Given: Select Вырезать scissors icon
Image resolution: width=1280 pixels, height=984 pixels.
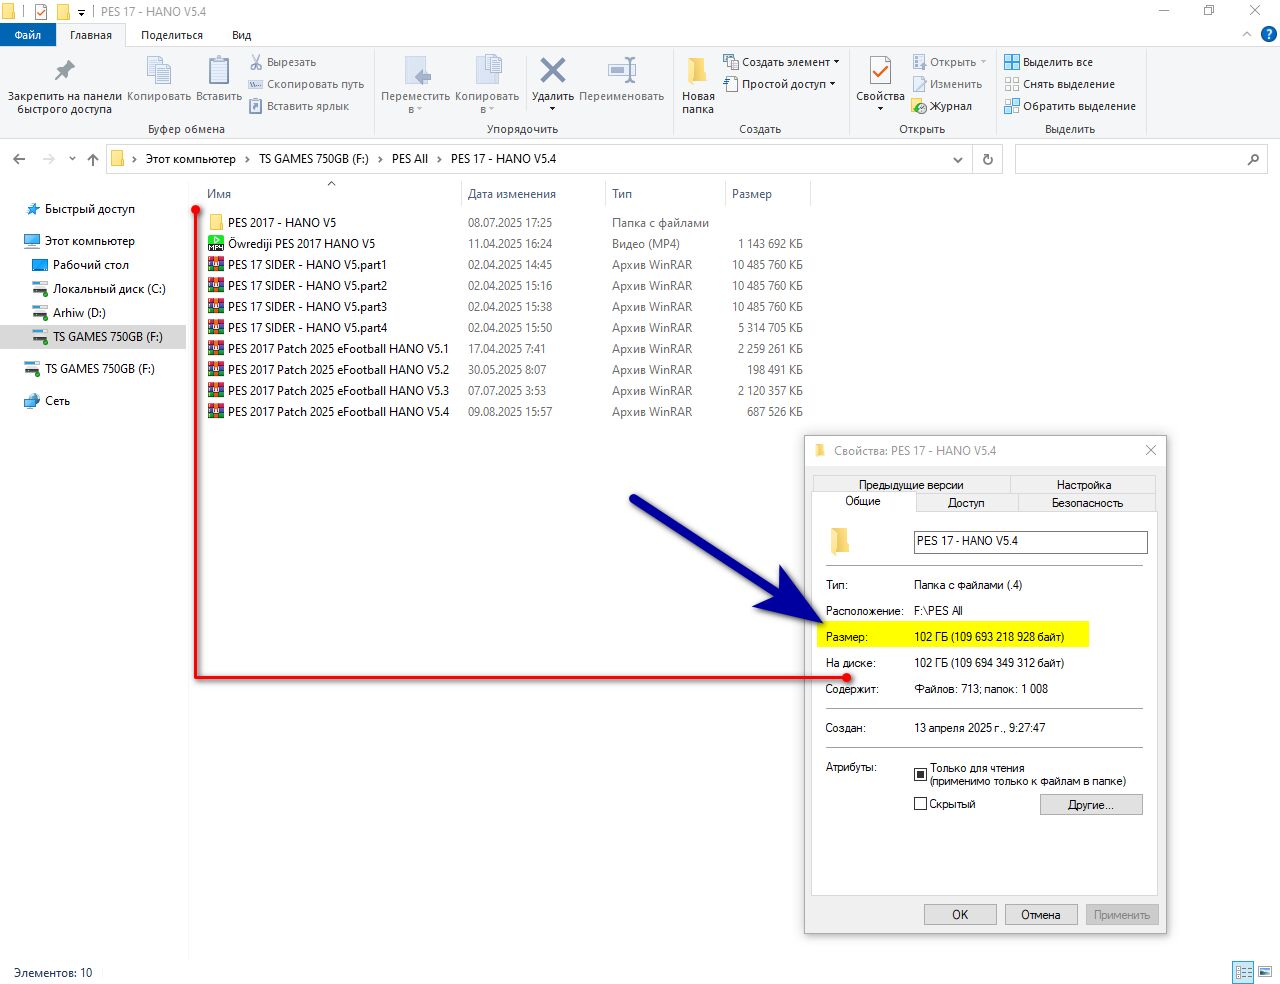Looking at the screenshot, I should pos(256,62).
